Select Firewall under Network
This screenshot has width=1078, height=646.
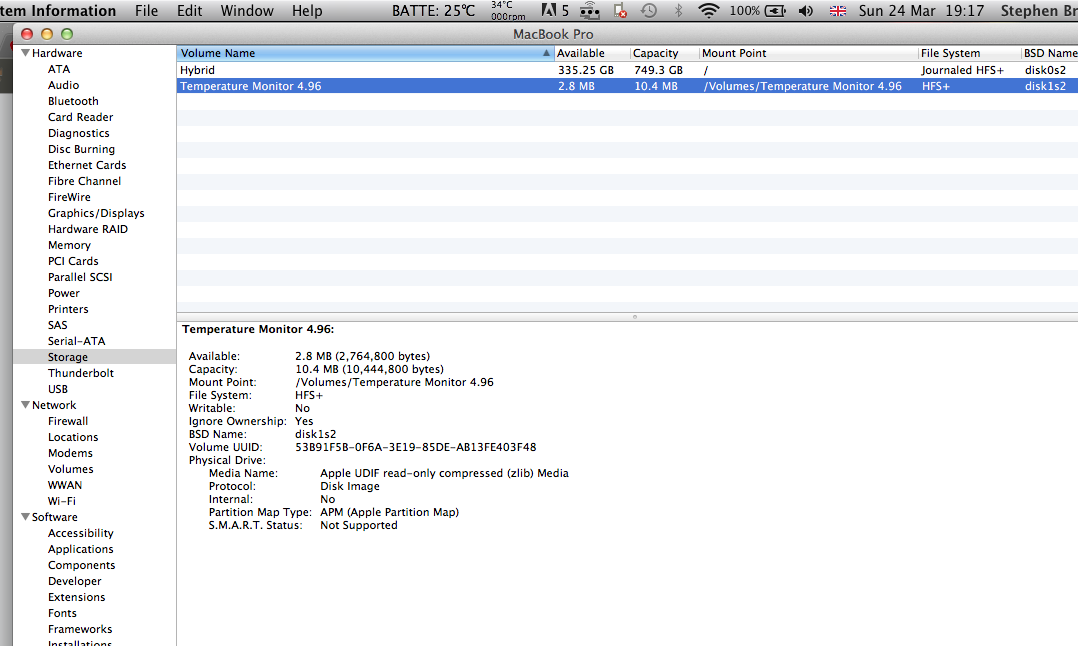pos(67,421)
